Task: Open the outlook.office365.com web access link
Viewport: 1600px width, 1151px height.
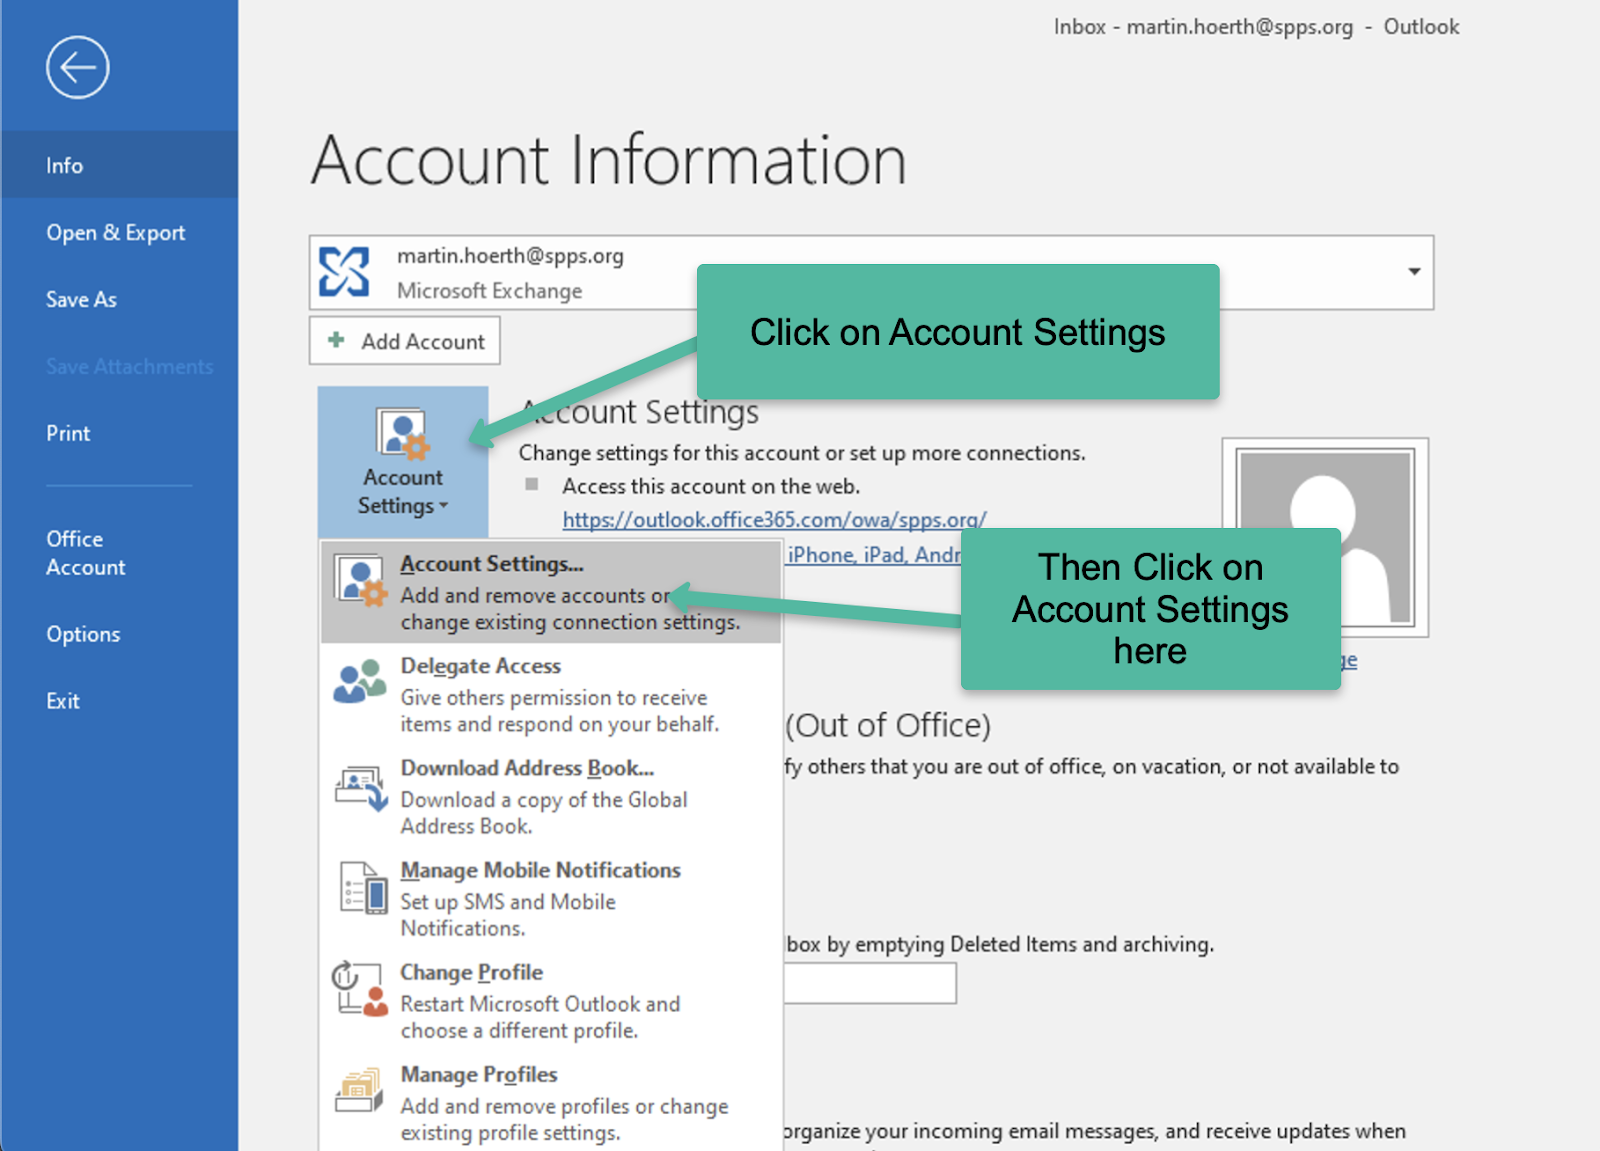Action: 774,520
